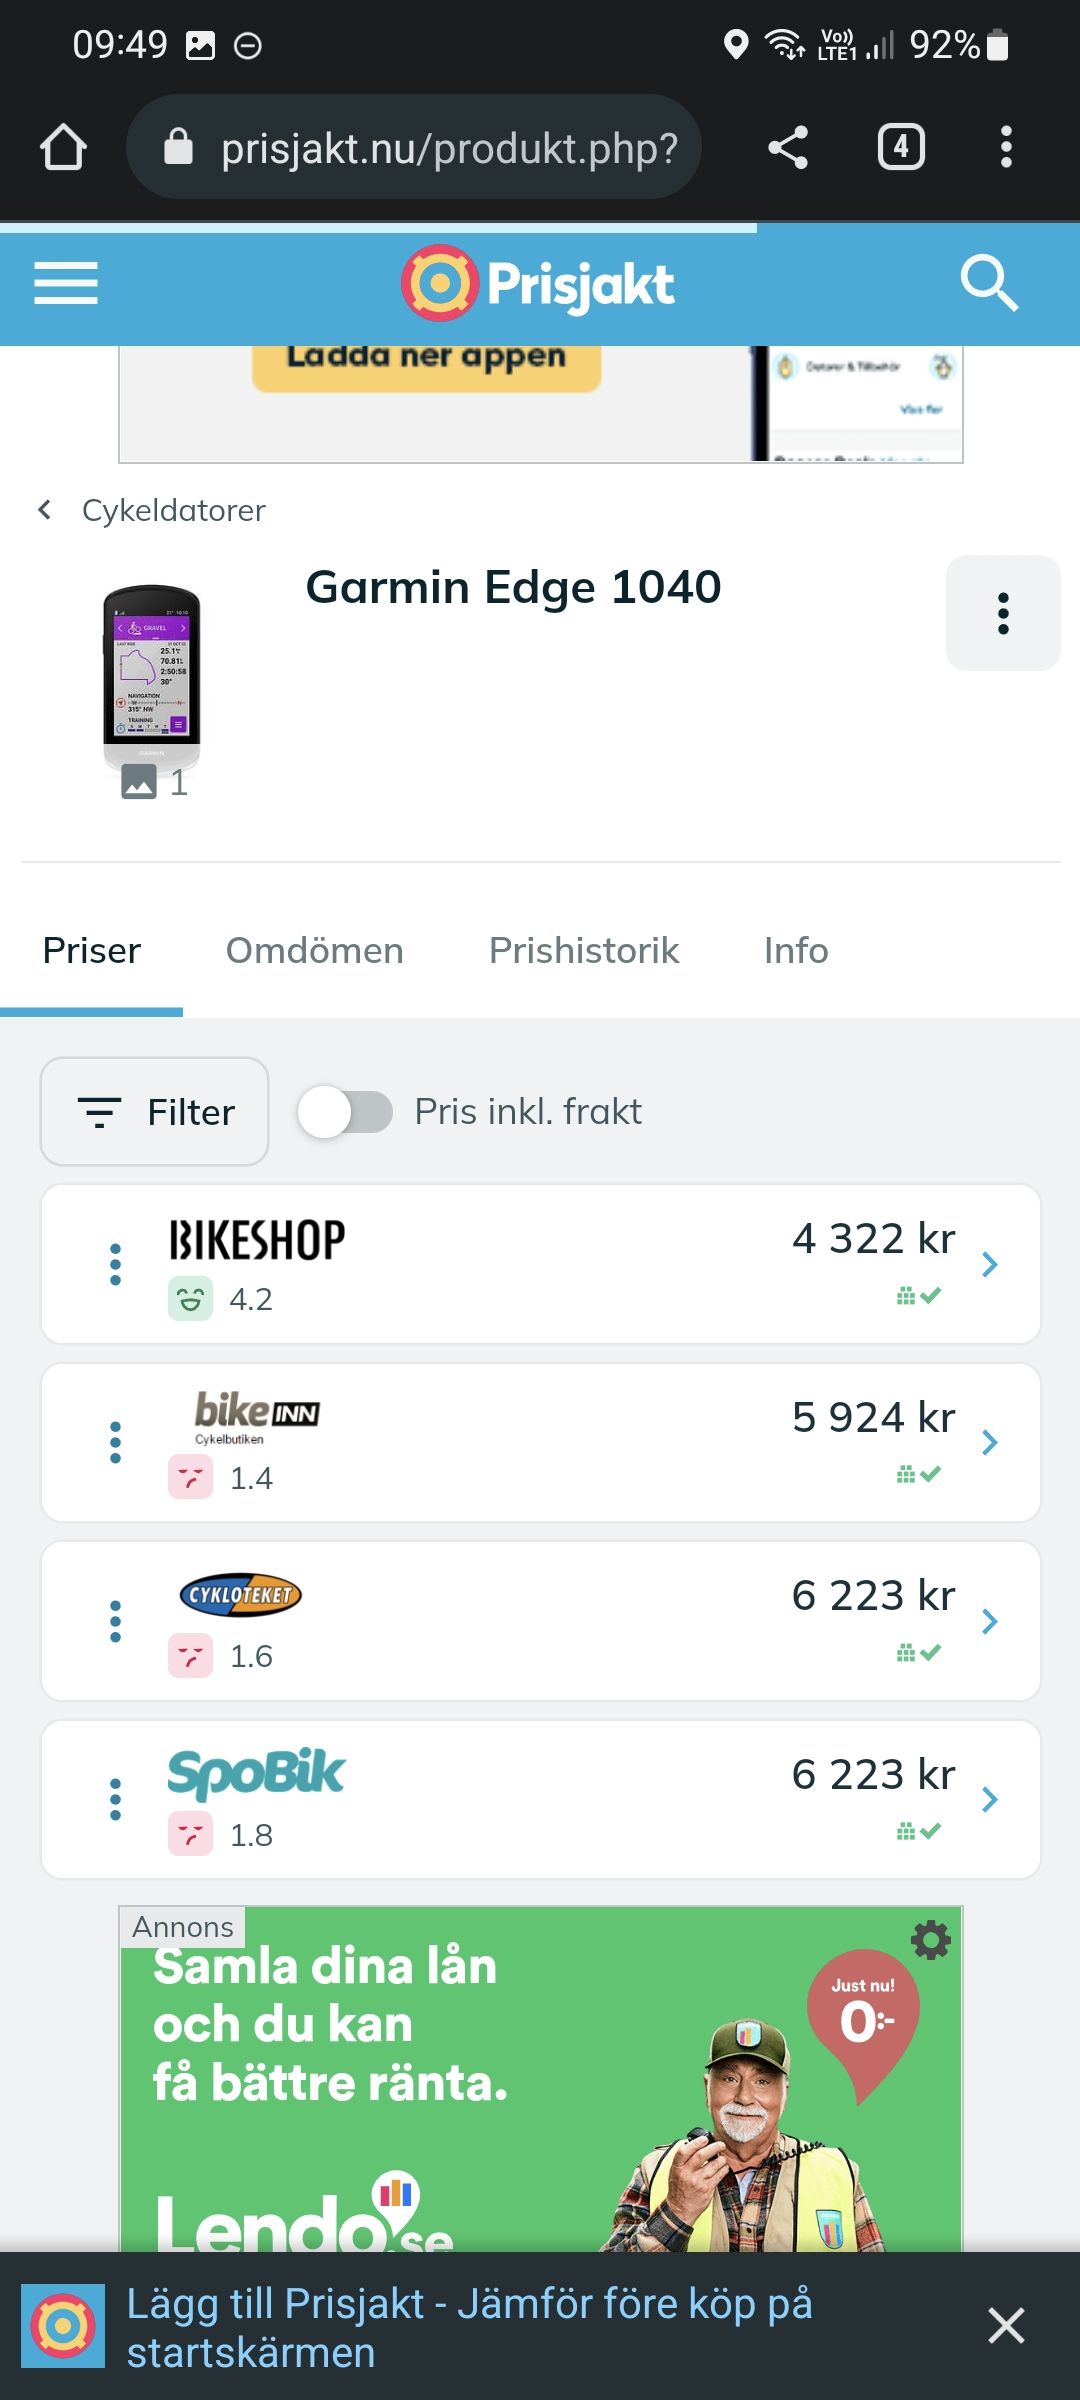Image resolution: width=1080 pixels, height=2400 pixels.
Task: Open options dots for Bikeshop offer
Action: (116, 1264)
